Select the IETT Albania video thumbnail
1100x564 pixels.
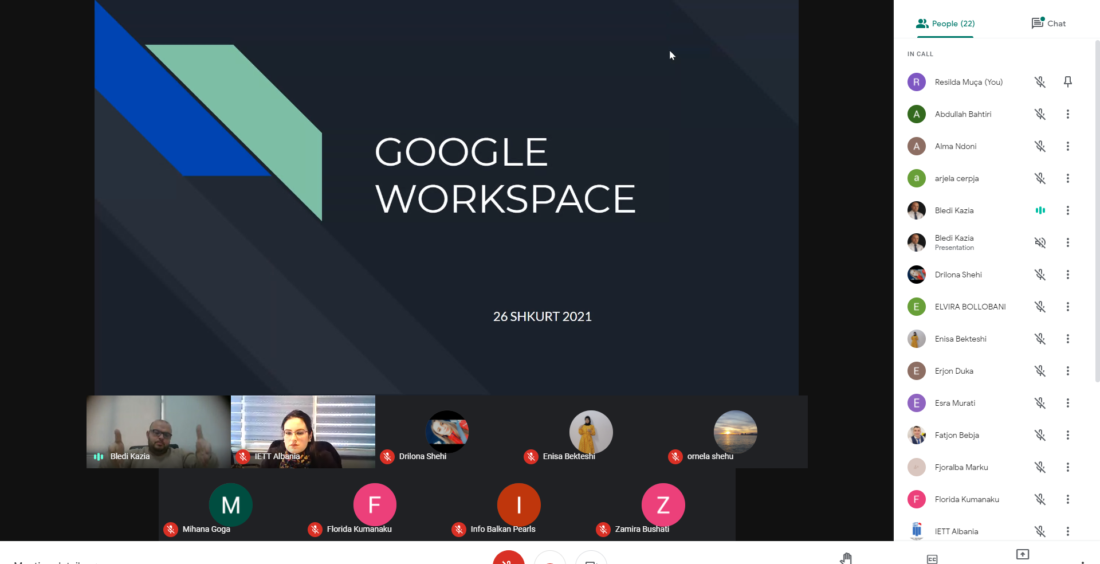[303, 430]
